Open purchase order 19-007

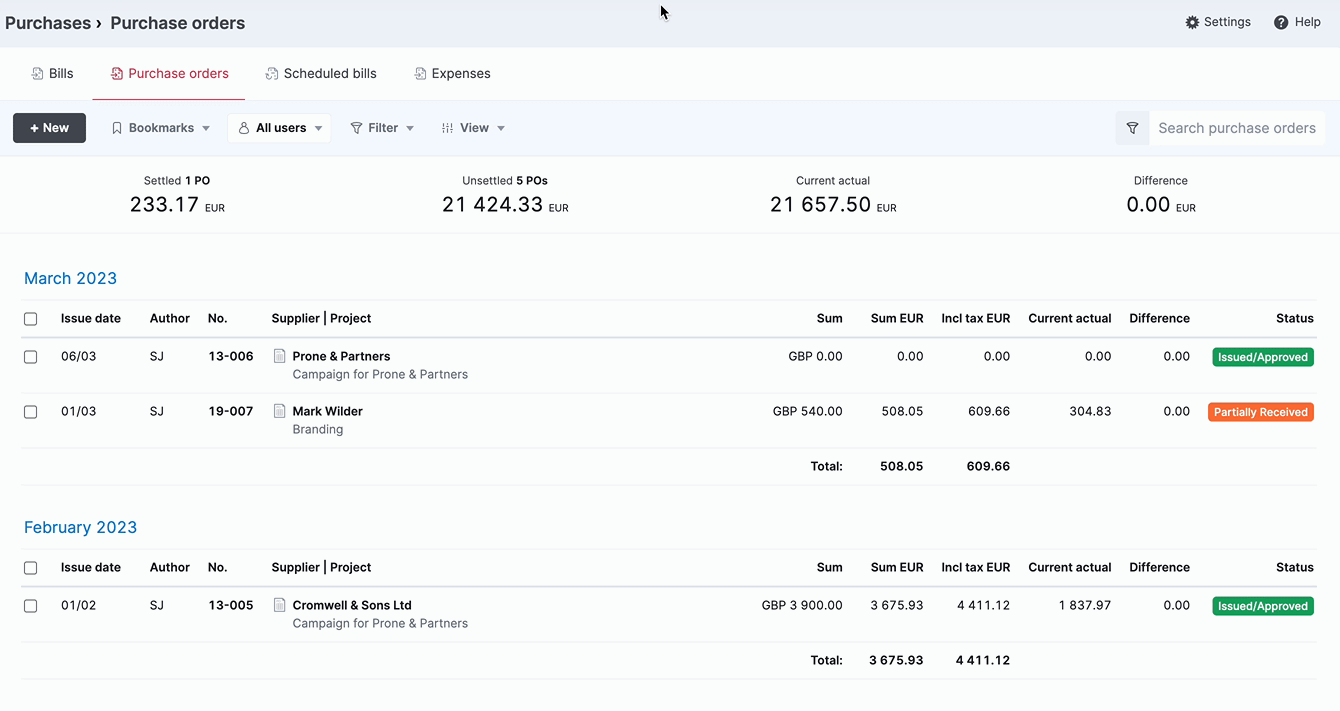231,411
